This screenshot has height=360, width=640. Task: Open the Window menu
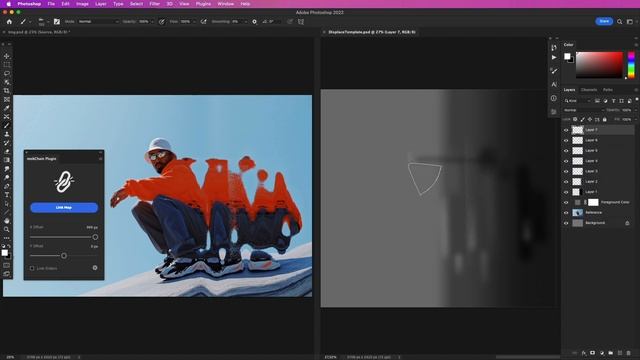tap(225, 4)
